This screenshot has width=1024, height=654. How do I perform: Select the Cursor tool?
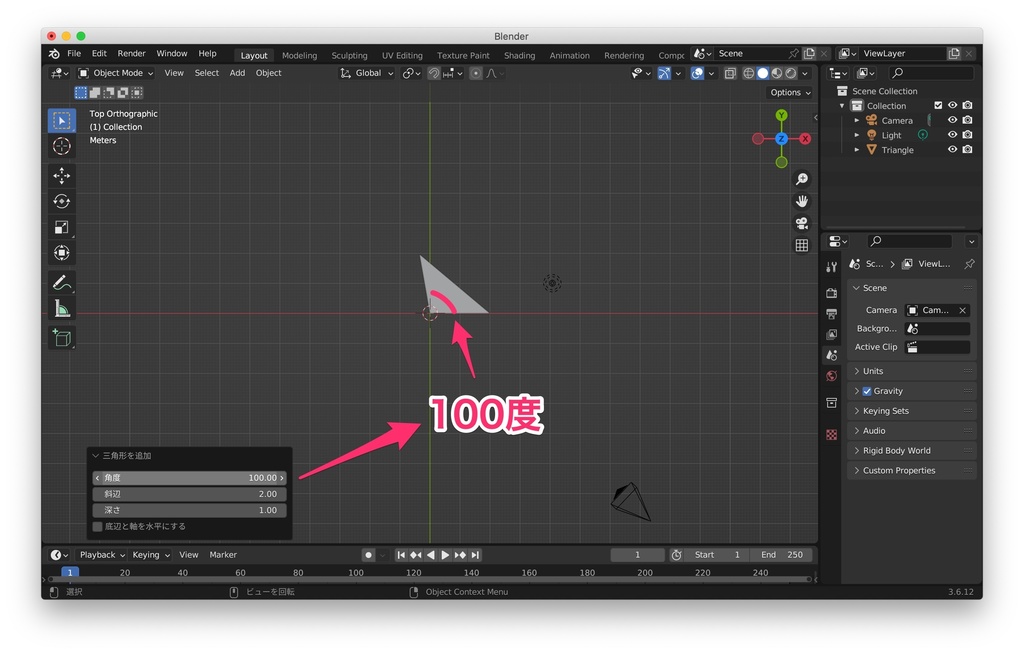coord(62,145)
